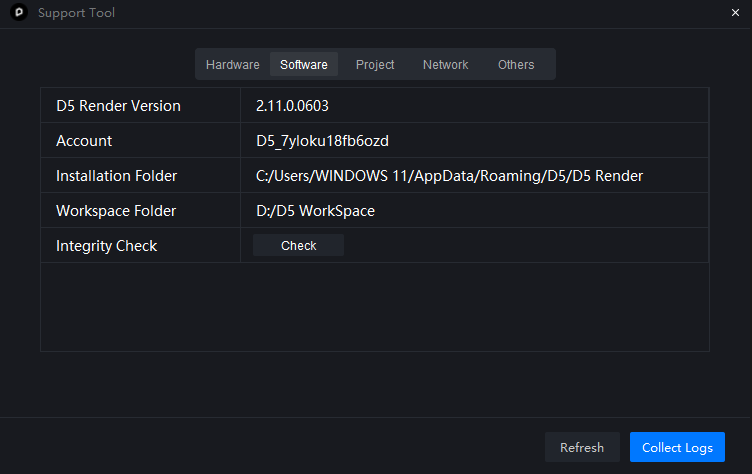Switch to the Hardware tab
Image resolution: width=752 pixels, height=474 pixels.
point(233,64)
